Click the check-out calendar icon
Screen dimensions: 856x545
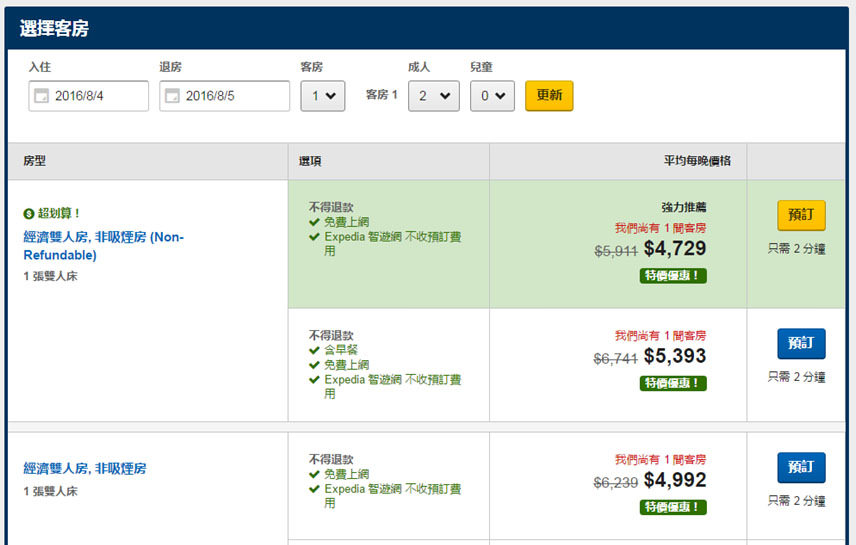coord(172,97)
